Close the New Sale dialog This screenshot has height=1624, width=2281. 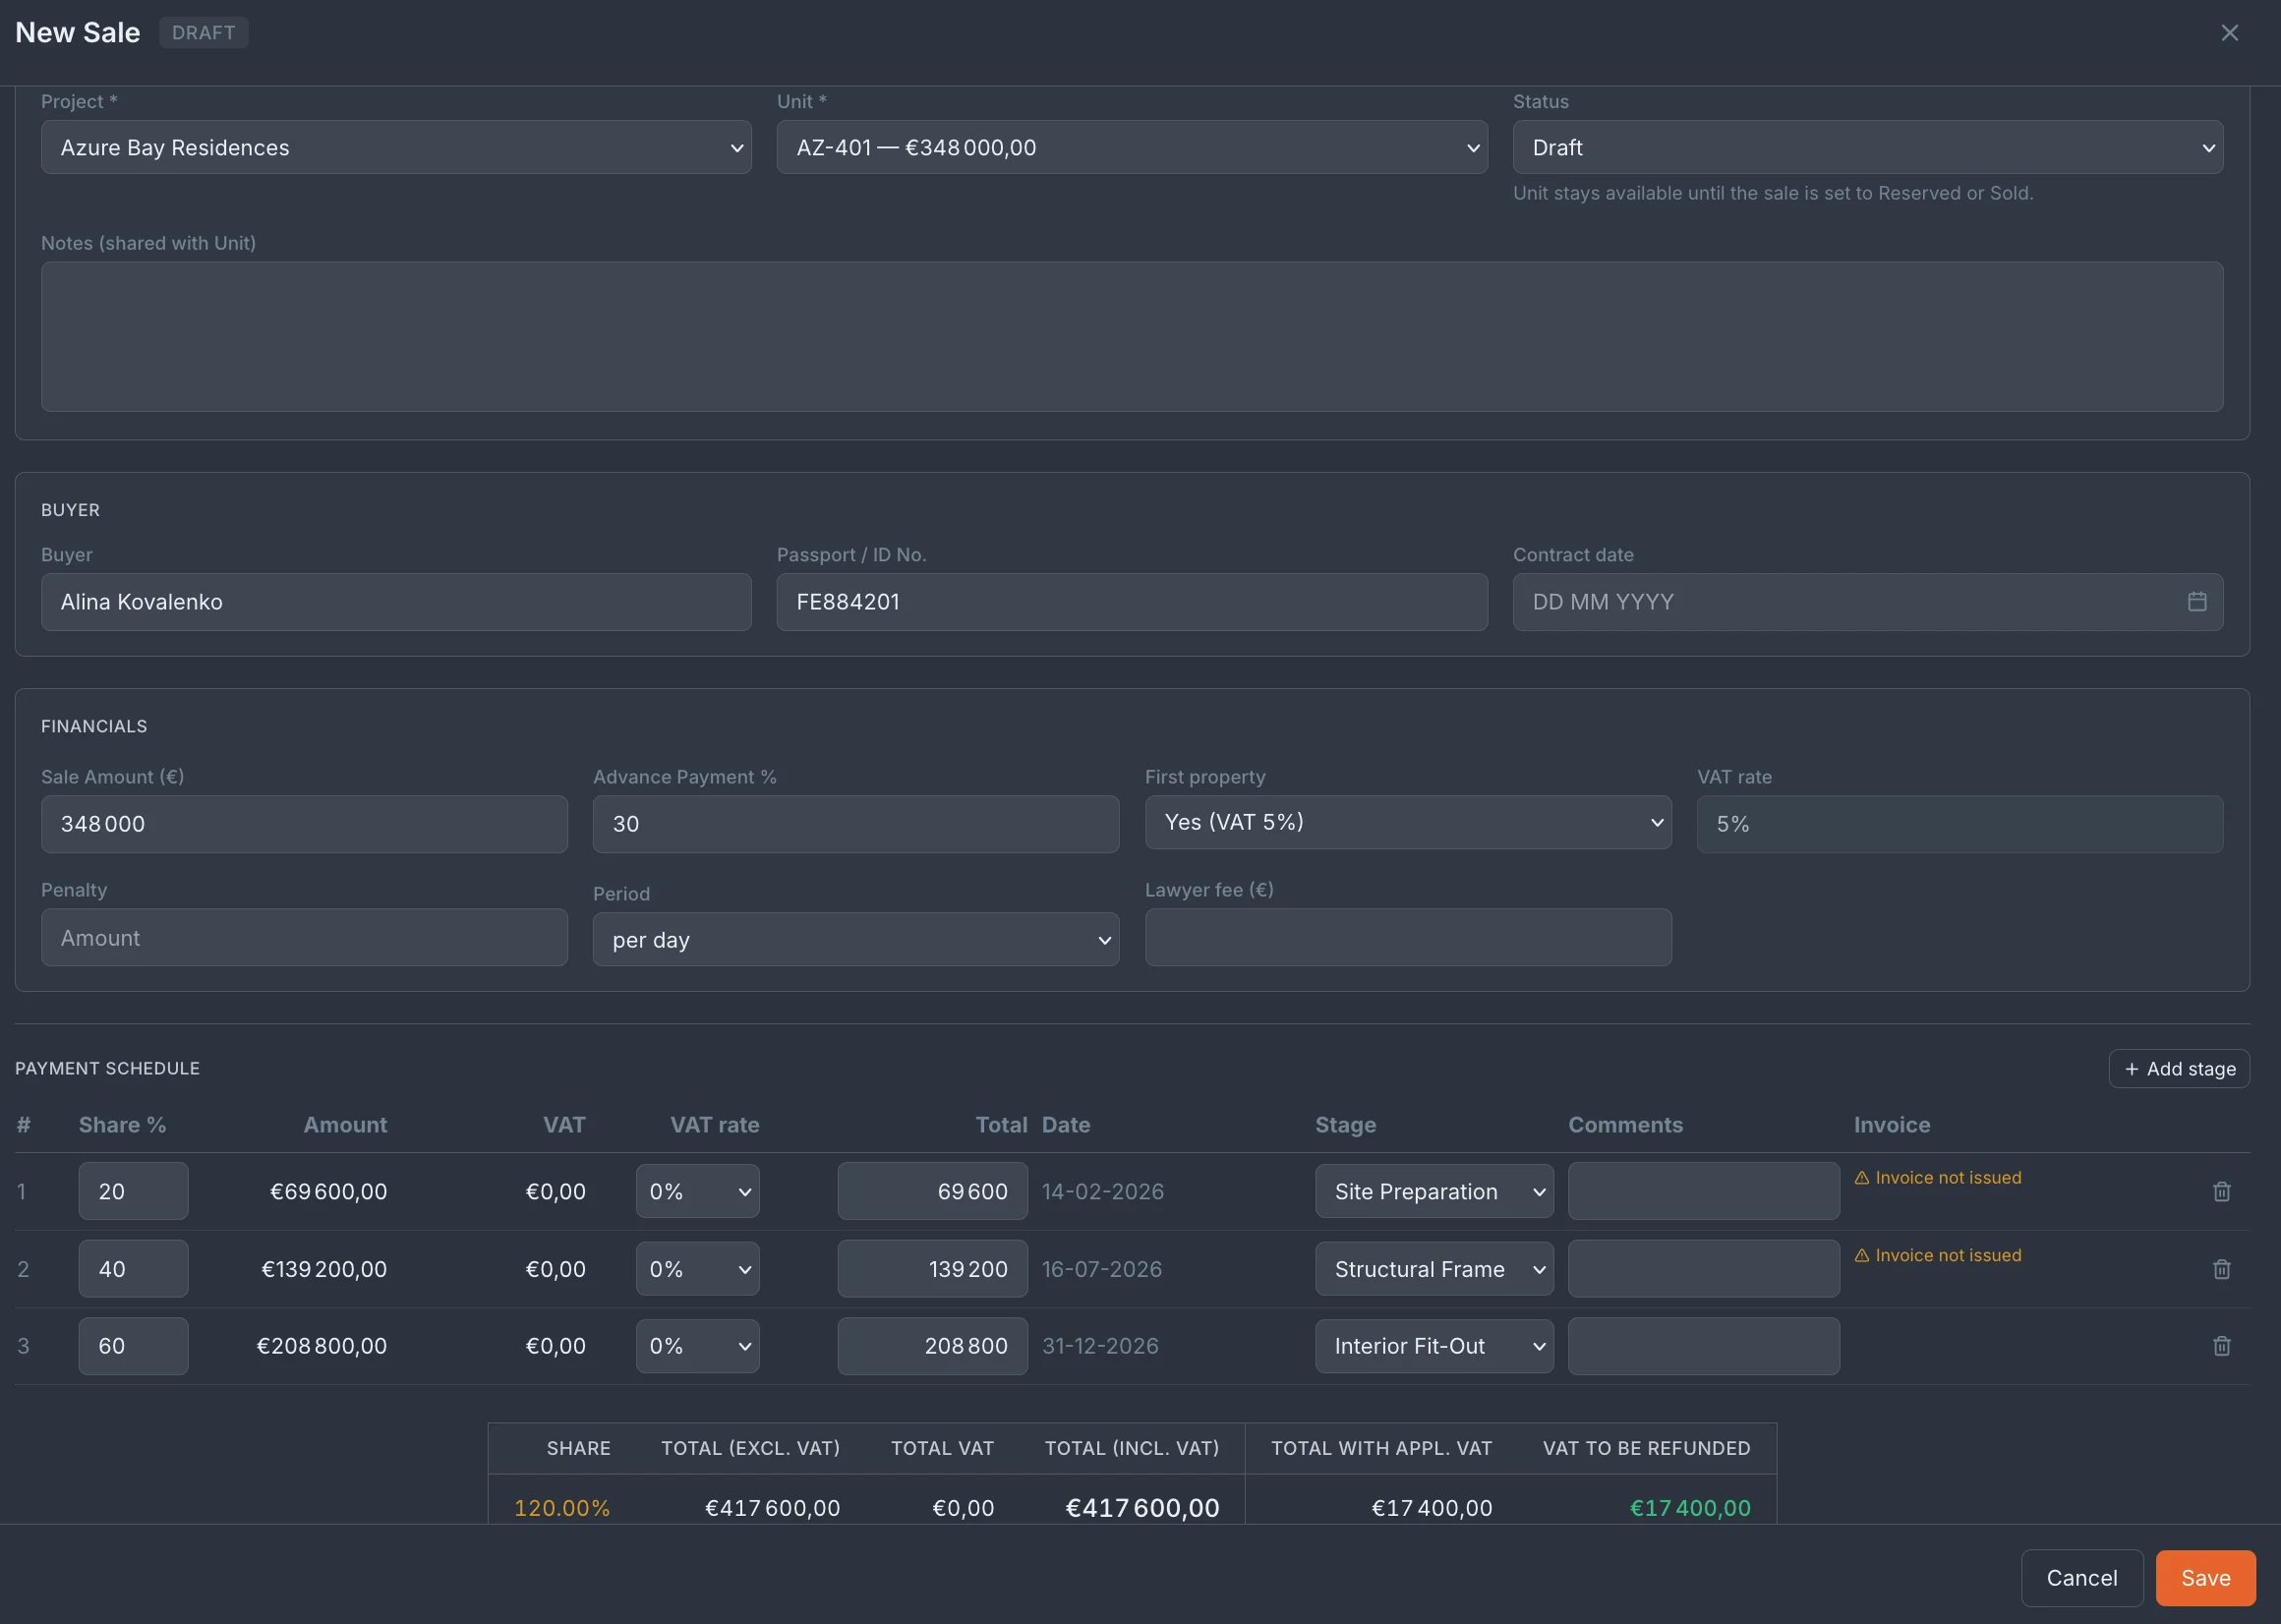[x=2229, y=33]
